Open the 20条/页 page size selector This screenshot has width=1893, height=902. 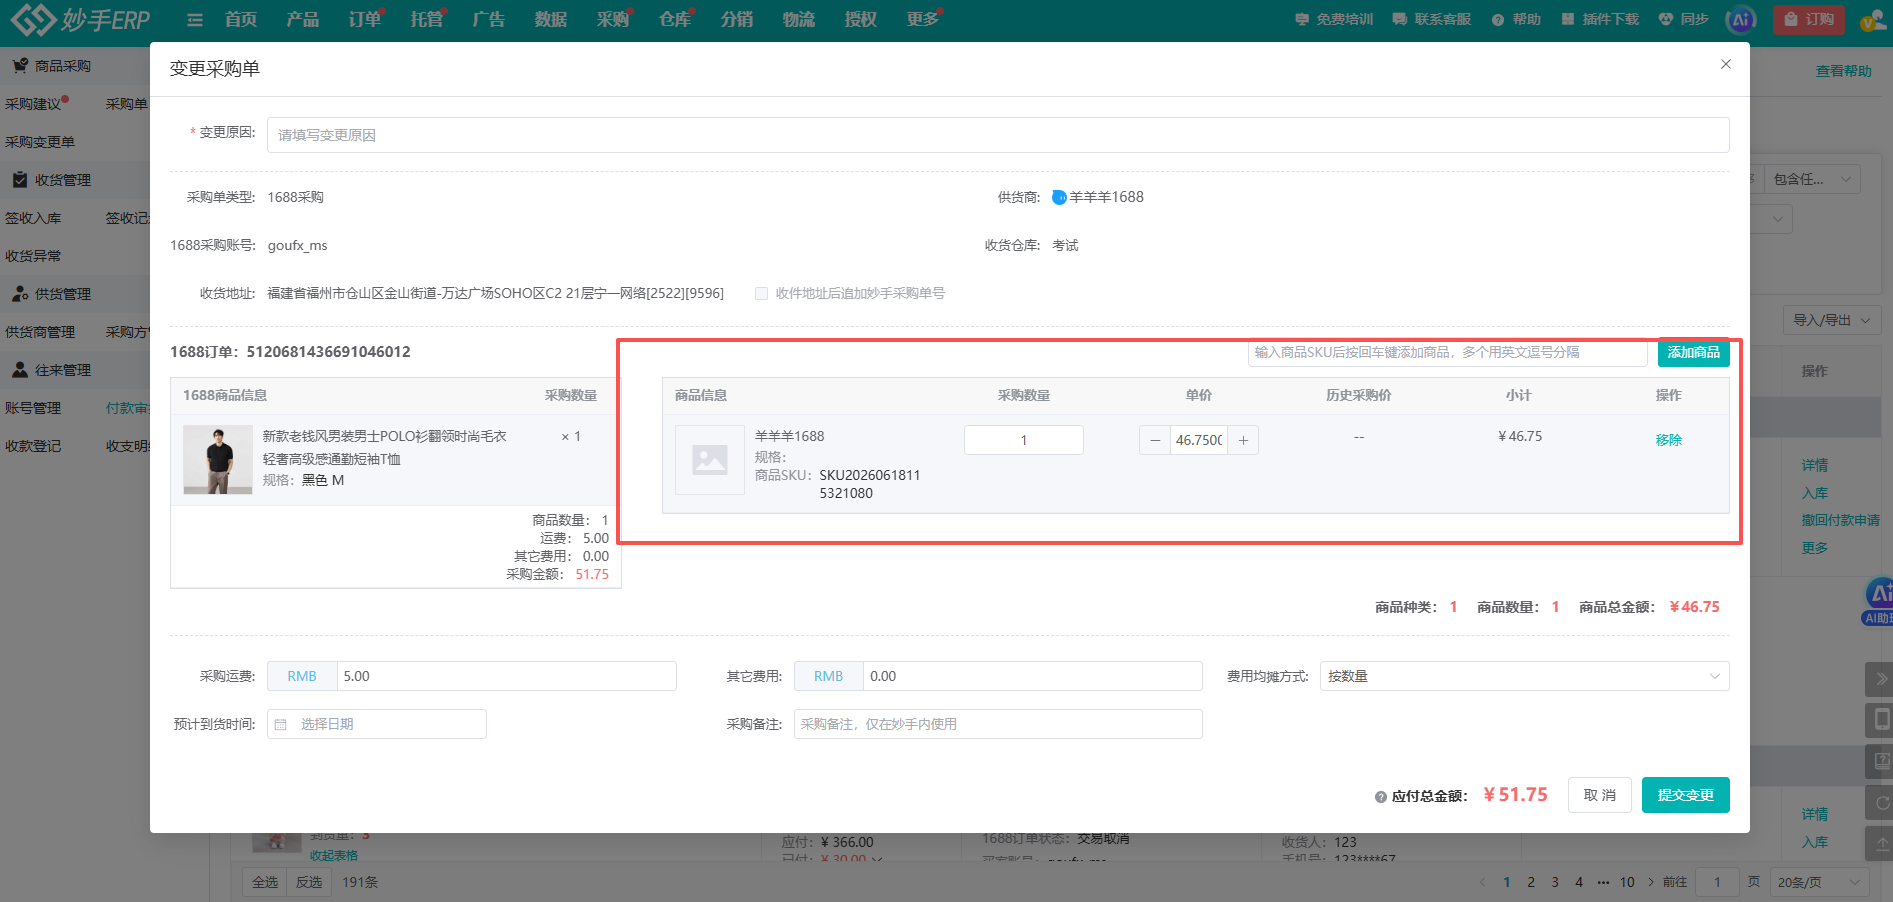tap(1819, 882)
